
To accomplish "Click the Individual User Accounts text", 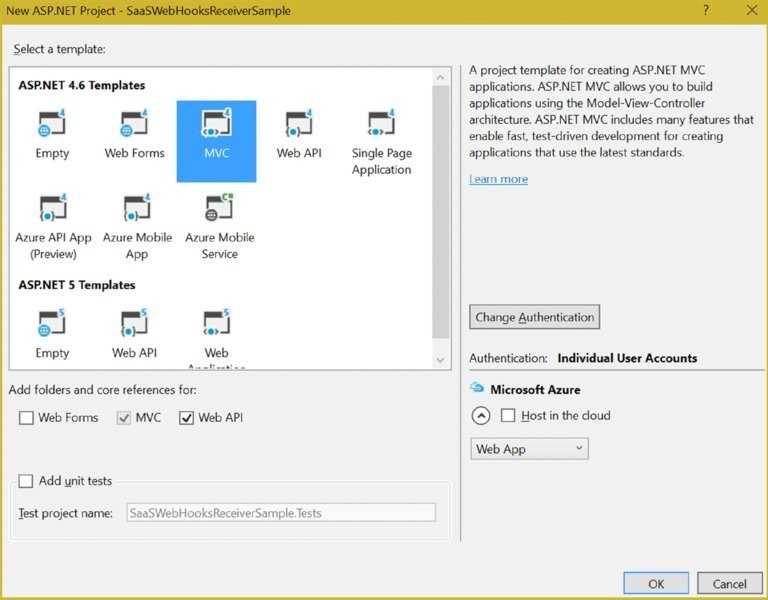I will 627,358.
